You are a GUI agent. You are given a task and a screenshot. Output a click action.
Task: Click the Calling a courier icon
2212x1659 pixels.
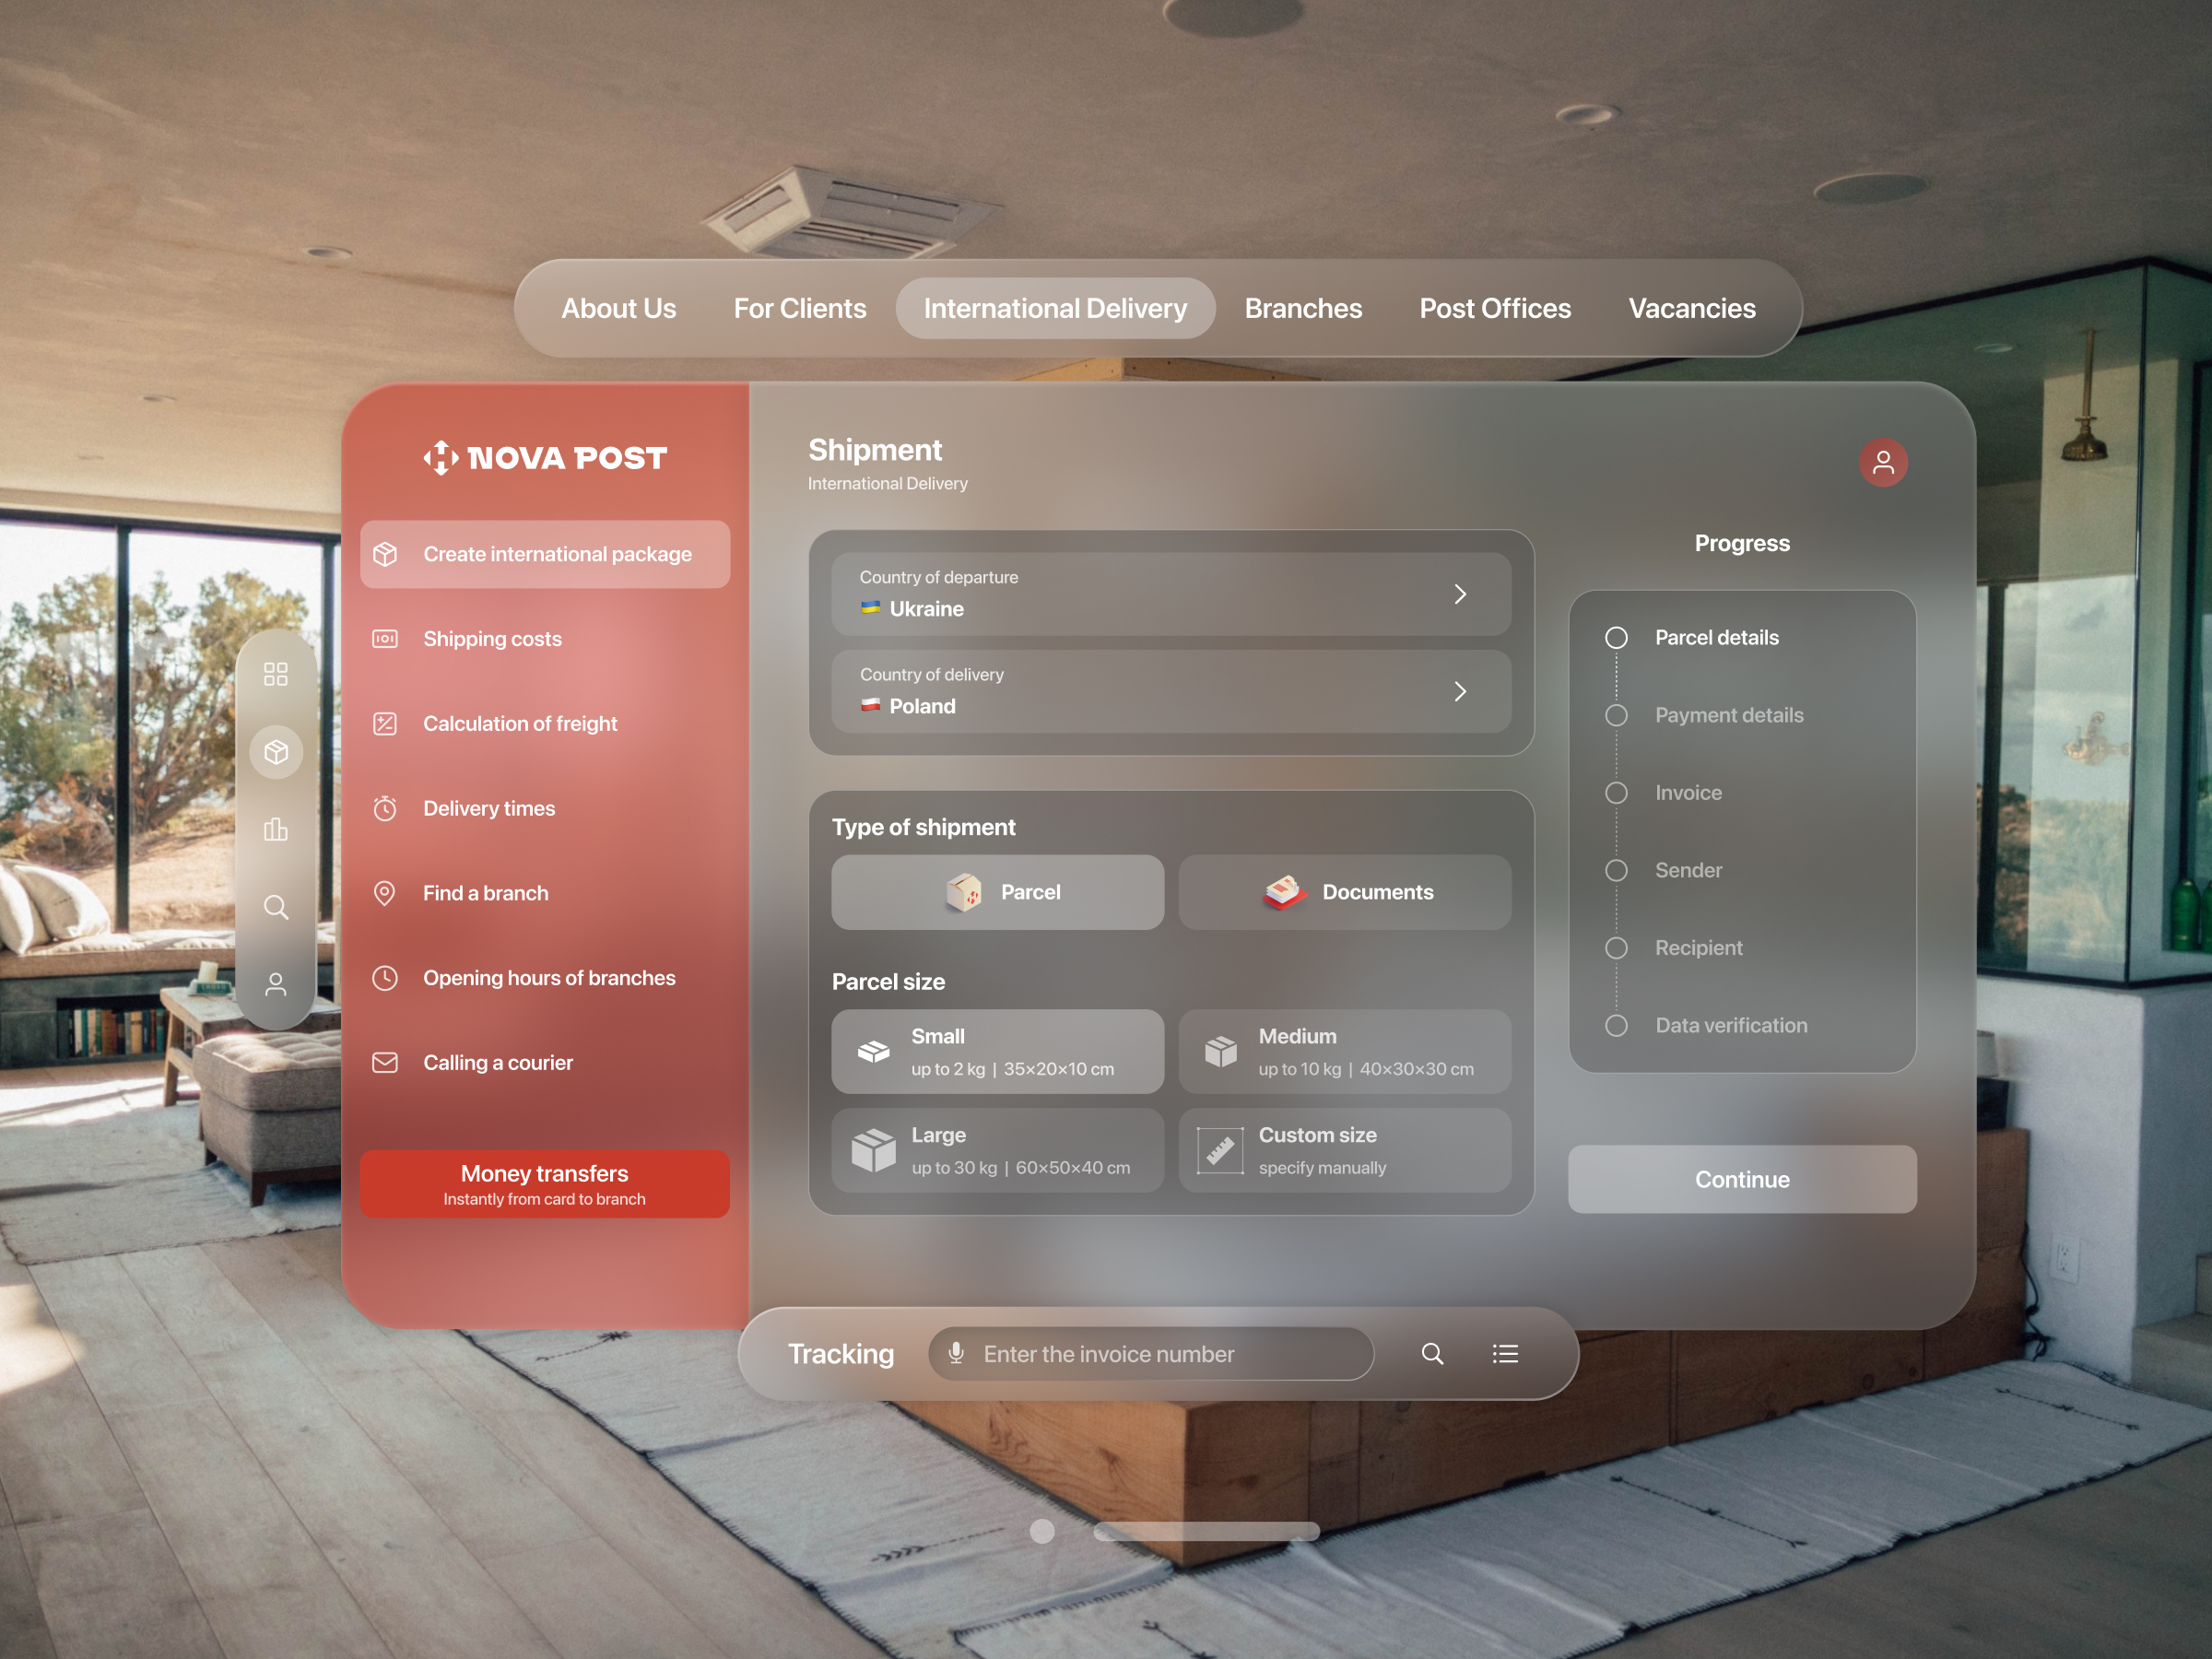[387, 1063]
